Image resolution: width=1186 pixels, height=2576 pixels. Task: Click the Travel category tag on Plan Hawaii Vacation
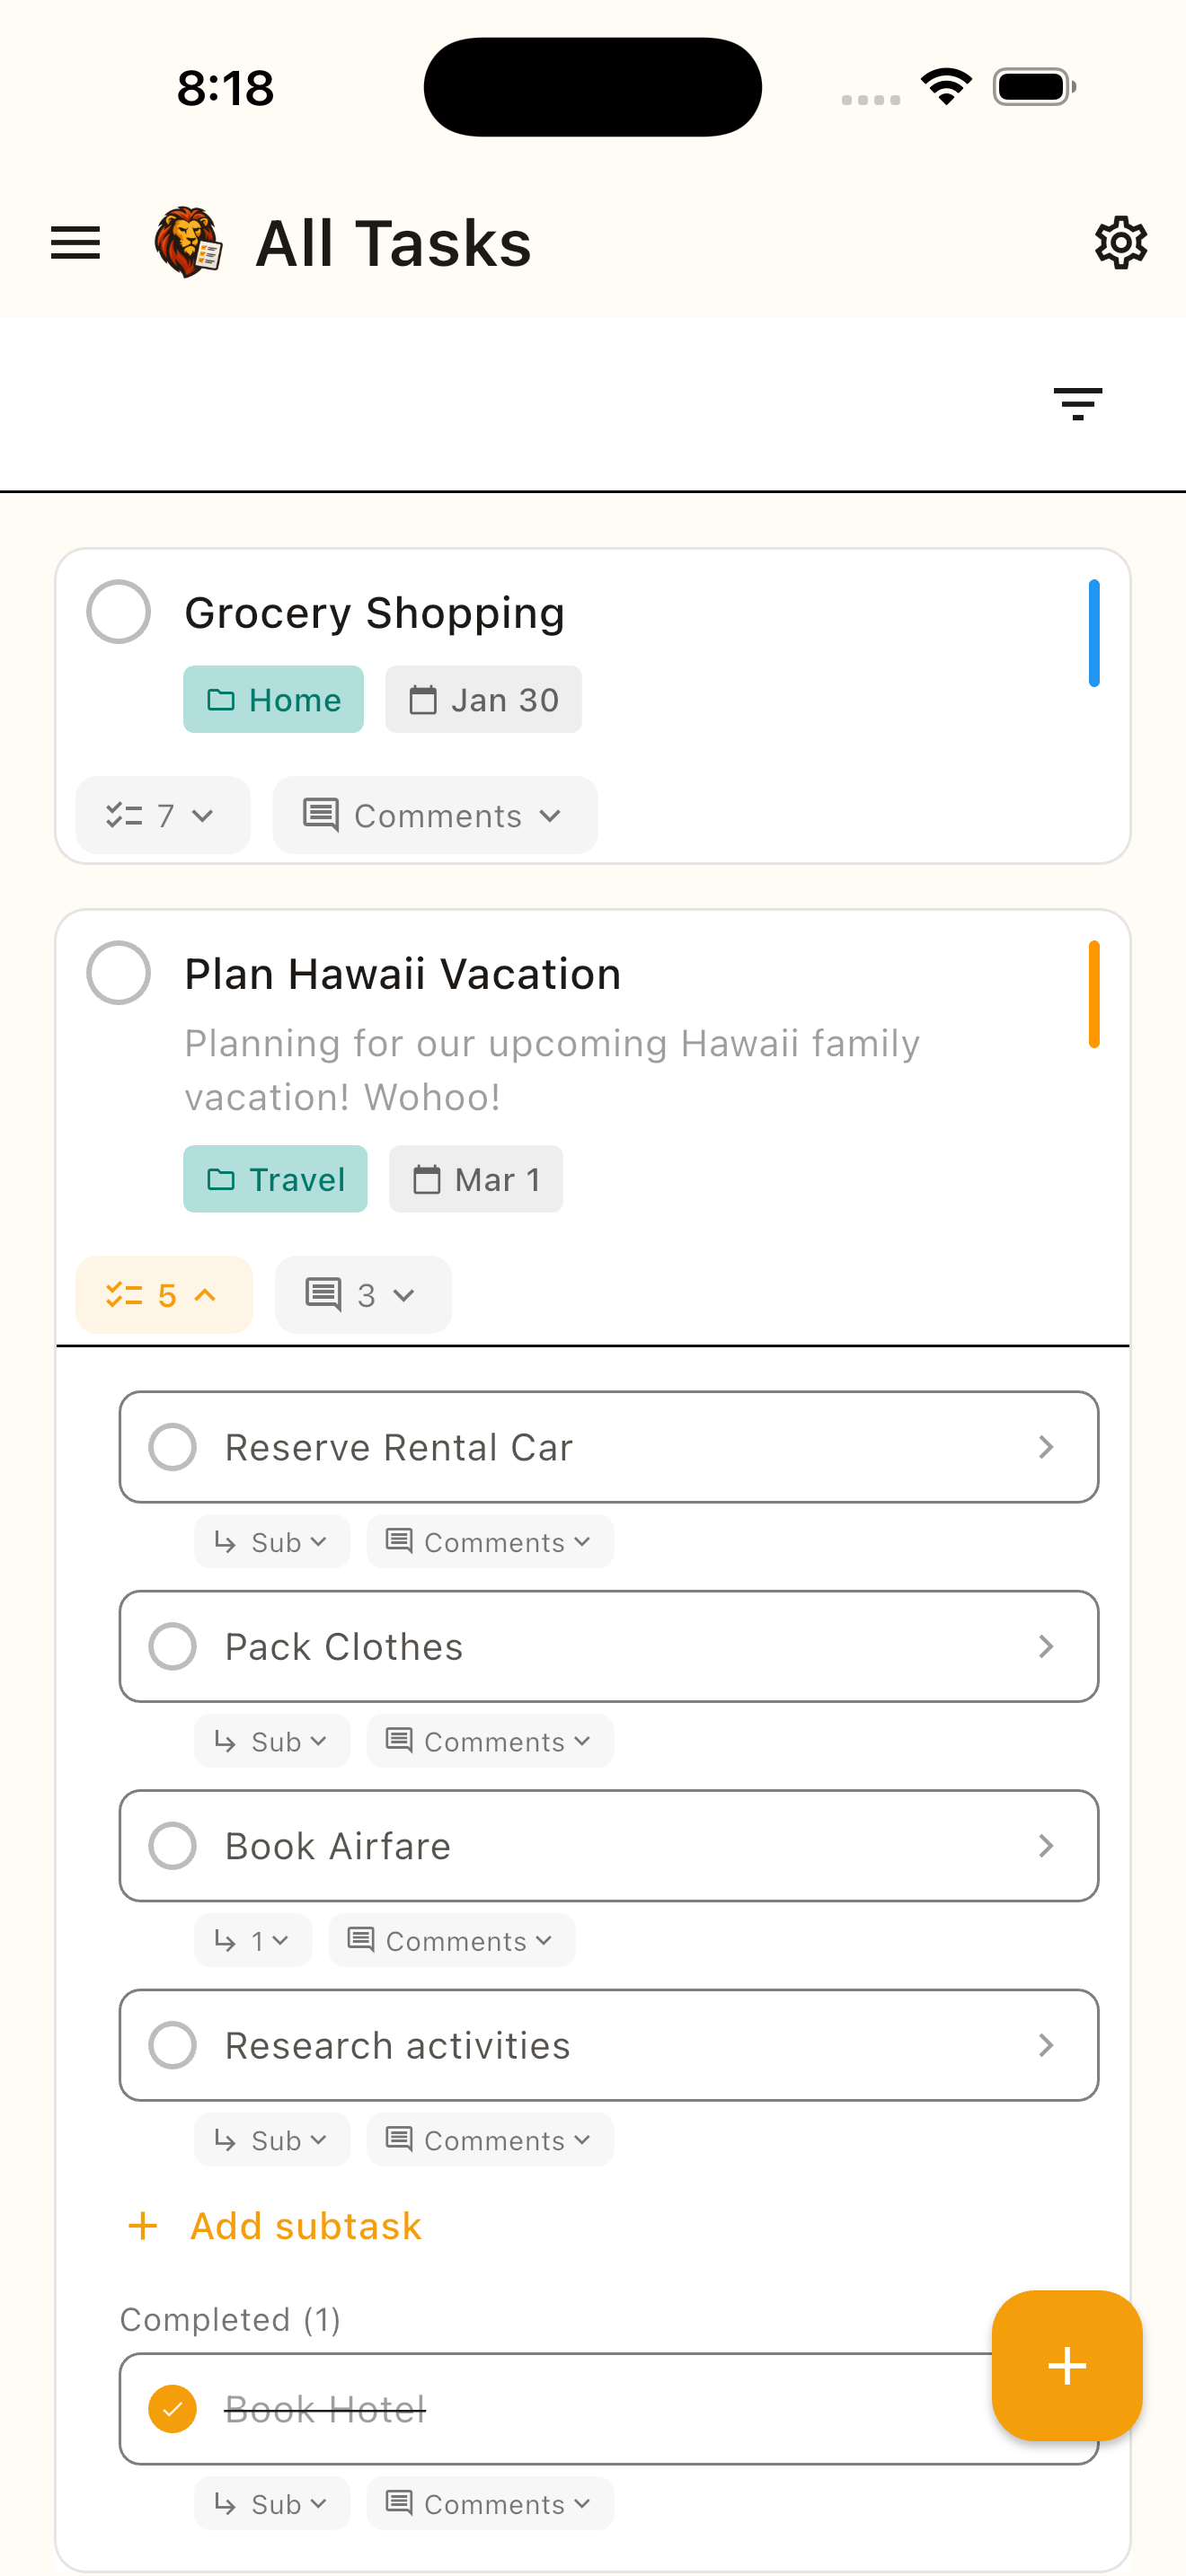tap(275, 1179)
